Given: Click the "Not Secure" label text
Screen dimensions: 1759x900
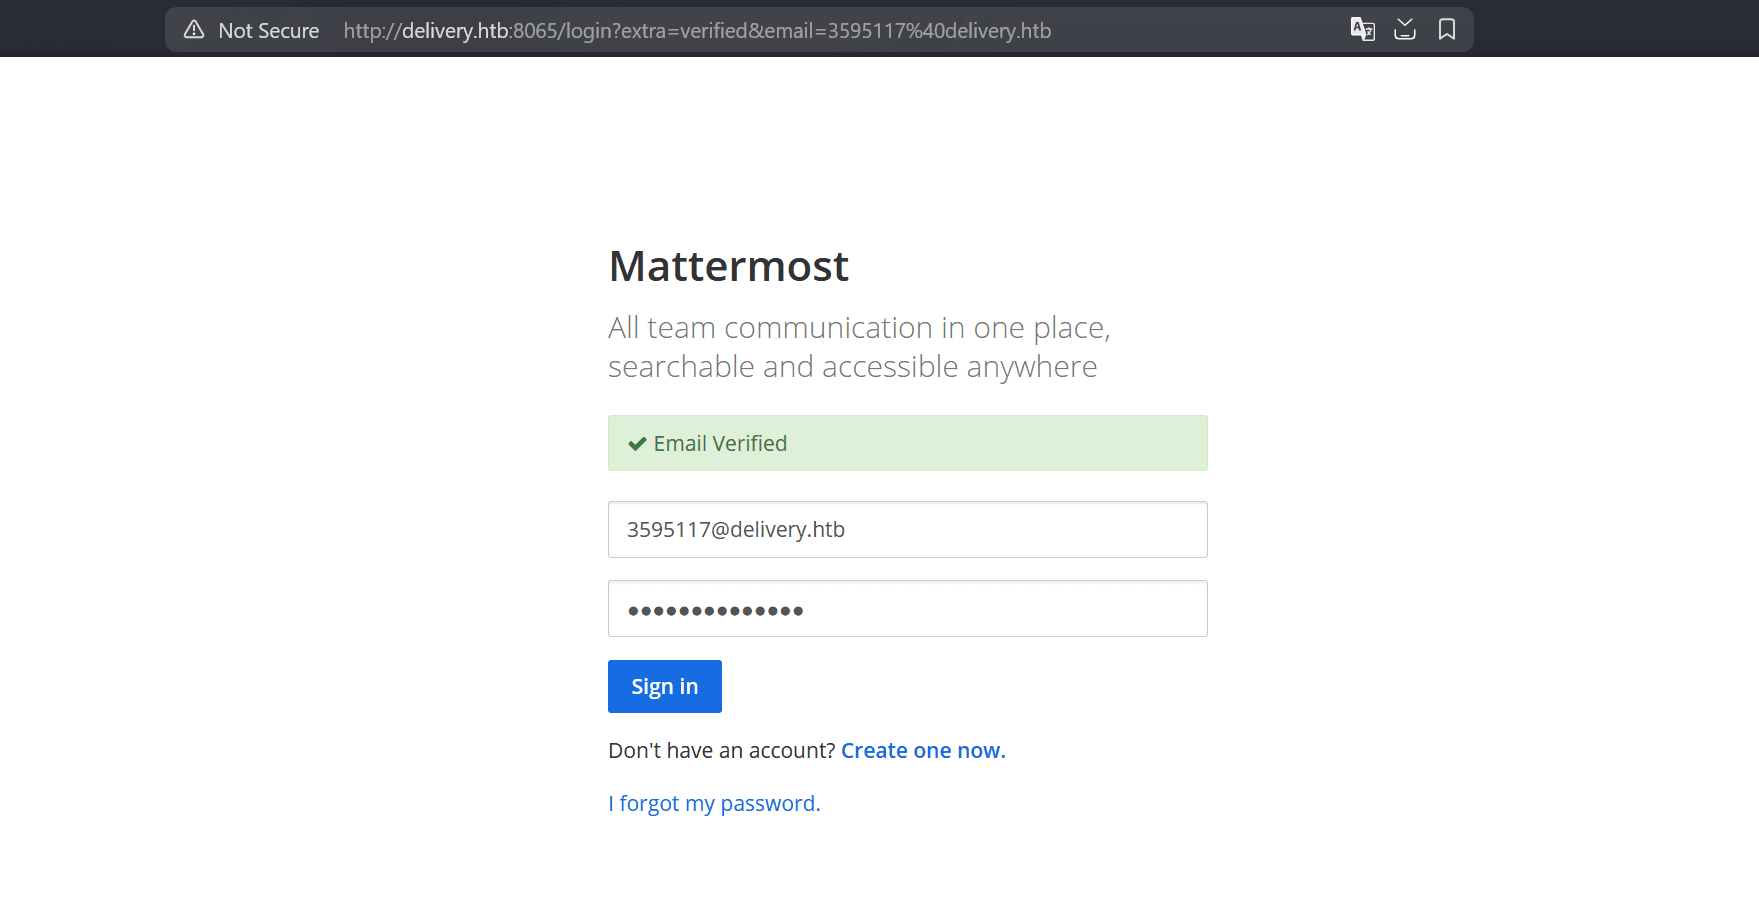Looking at the screenshot, I should tap(268, 31).
